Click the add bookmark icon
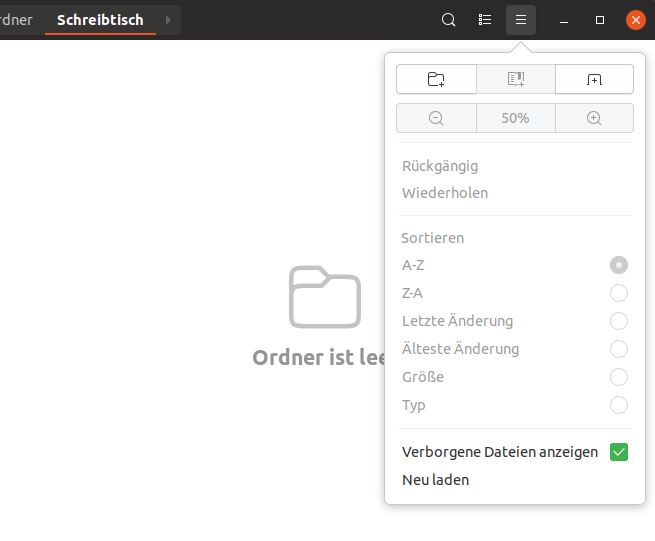This screenshot has height=541, width=655. (x=515, y=79)
